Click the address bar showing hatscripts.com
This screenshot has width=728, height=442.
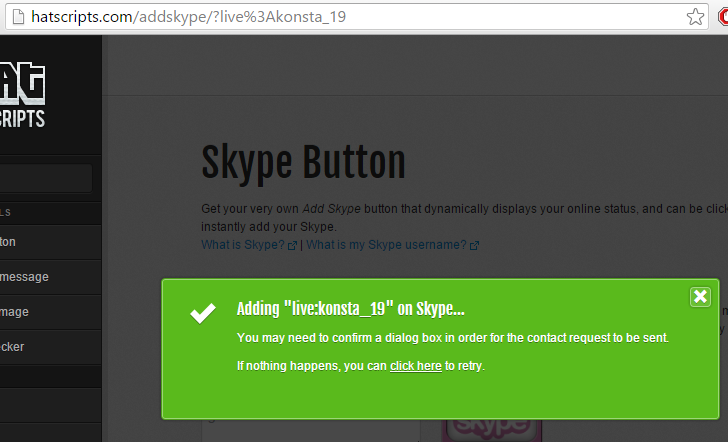(x=357, y=17)
